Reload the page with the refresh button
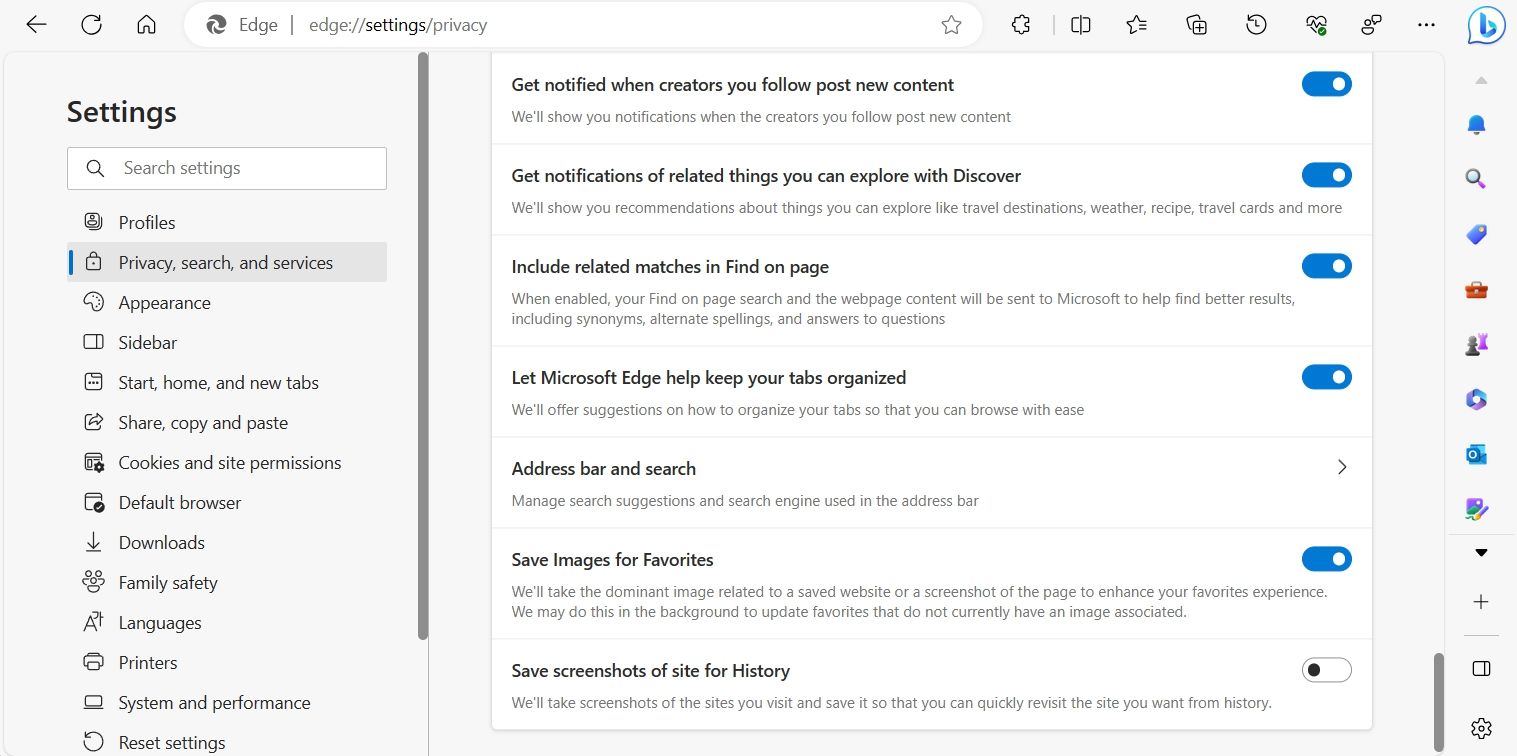This screenshot has height=756, width=1517. coord(91,25)
